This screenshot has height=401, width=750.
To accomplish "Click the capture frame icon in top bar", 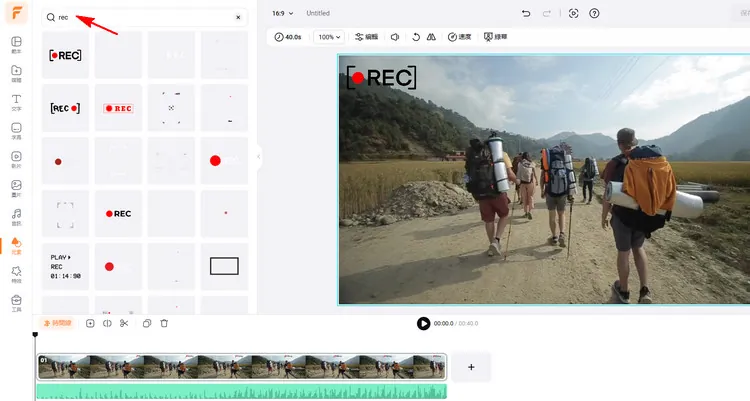I will [x=574, y=13].
